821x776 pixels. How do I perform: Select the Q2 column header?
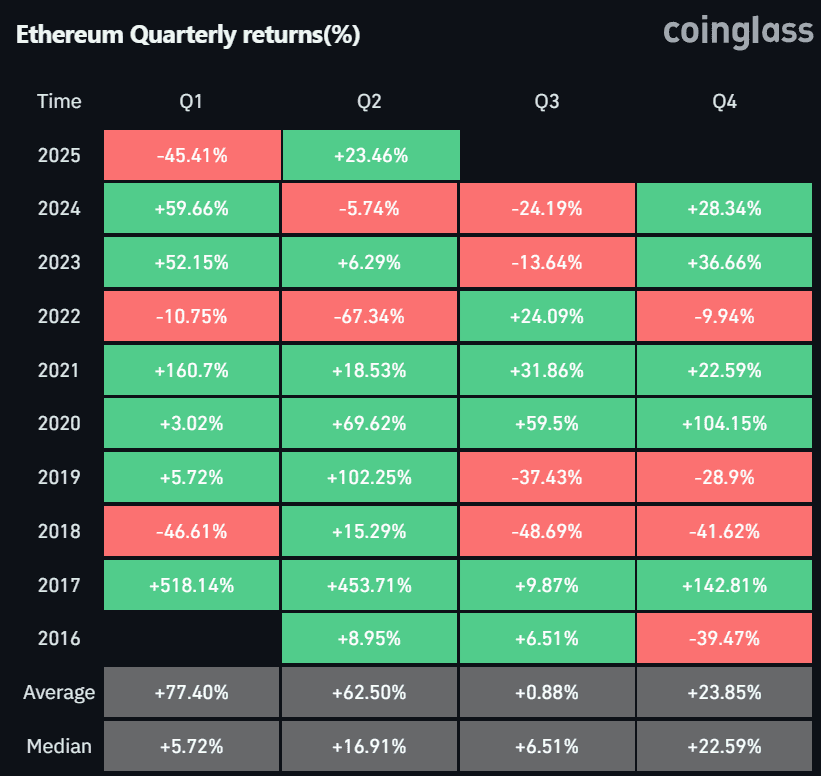[x=370, y=101]
